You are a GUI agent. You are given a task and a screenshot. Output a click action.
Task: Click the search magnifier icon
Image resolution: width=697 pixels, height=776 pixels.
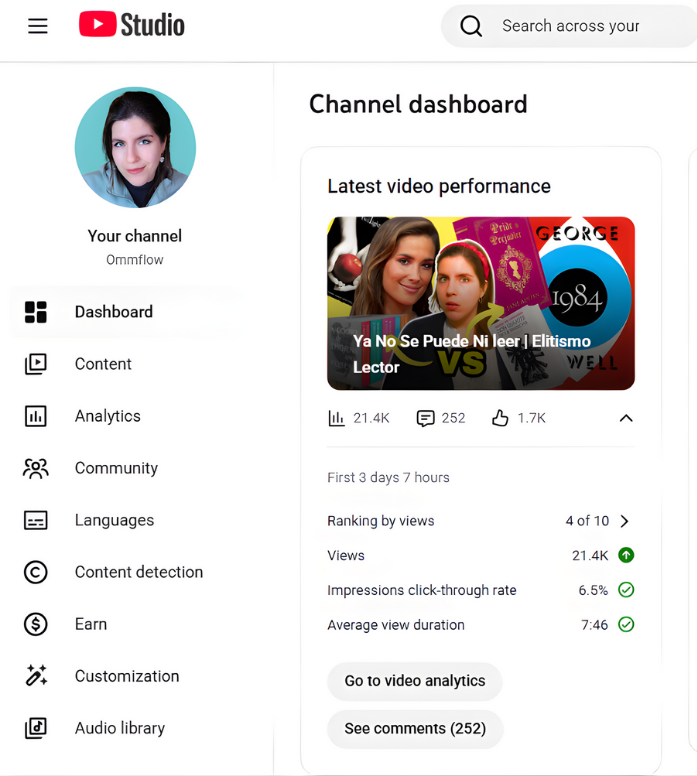(471, 26)
